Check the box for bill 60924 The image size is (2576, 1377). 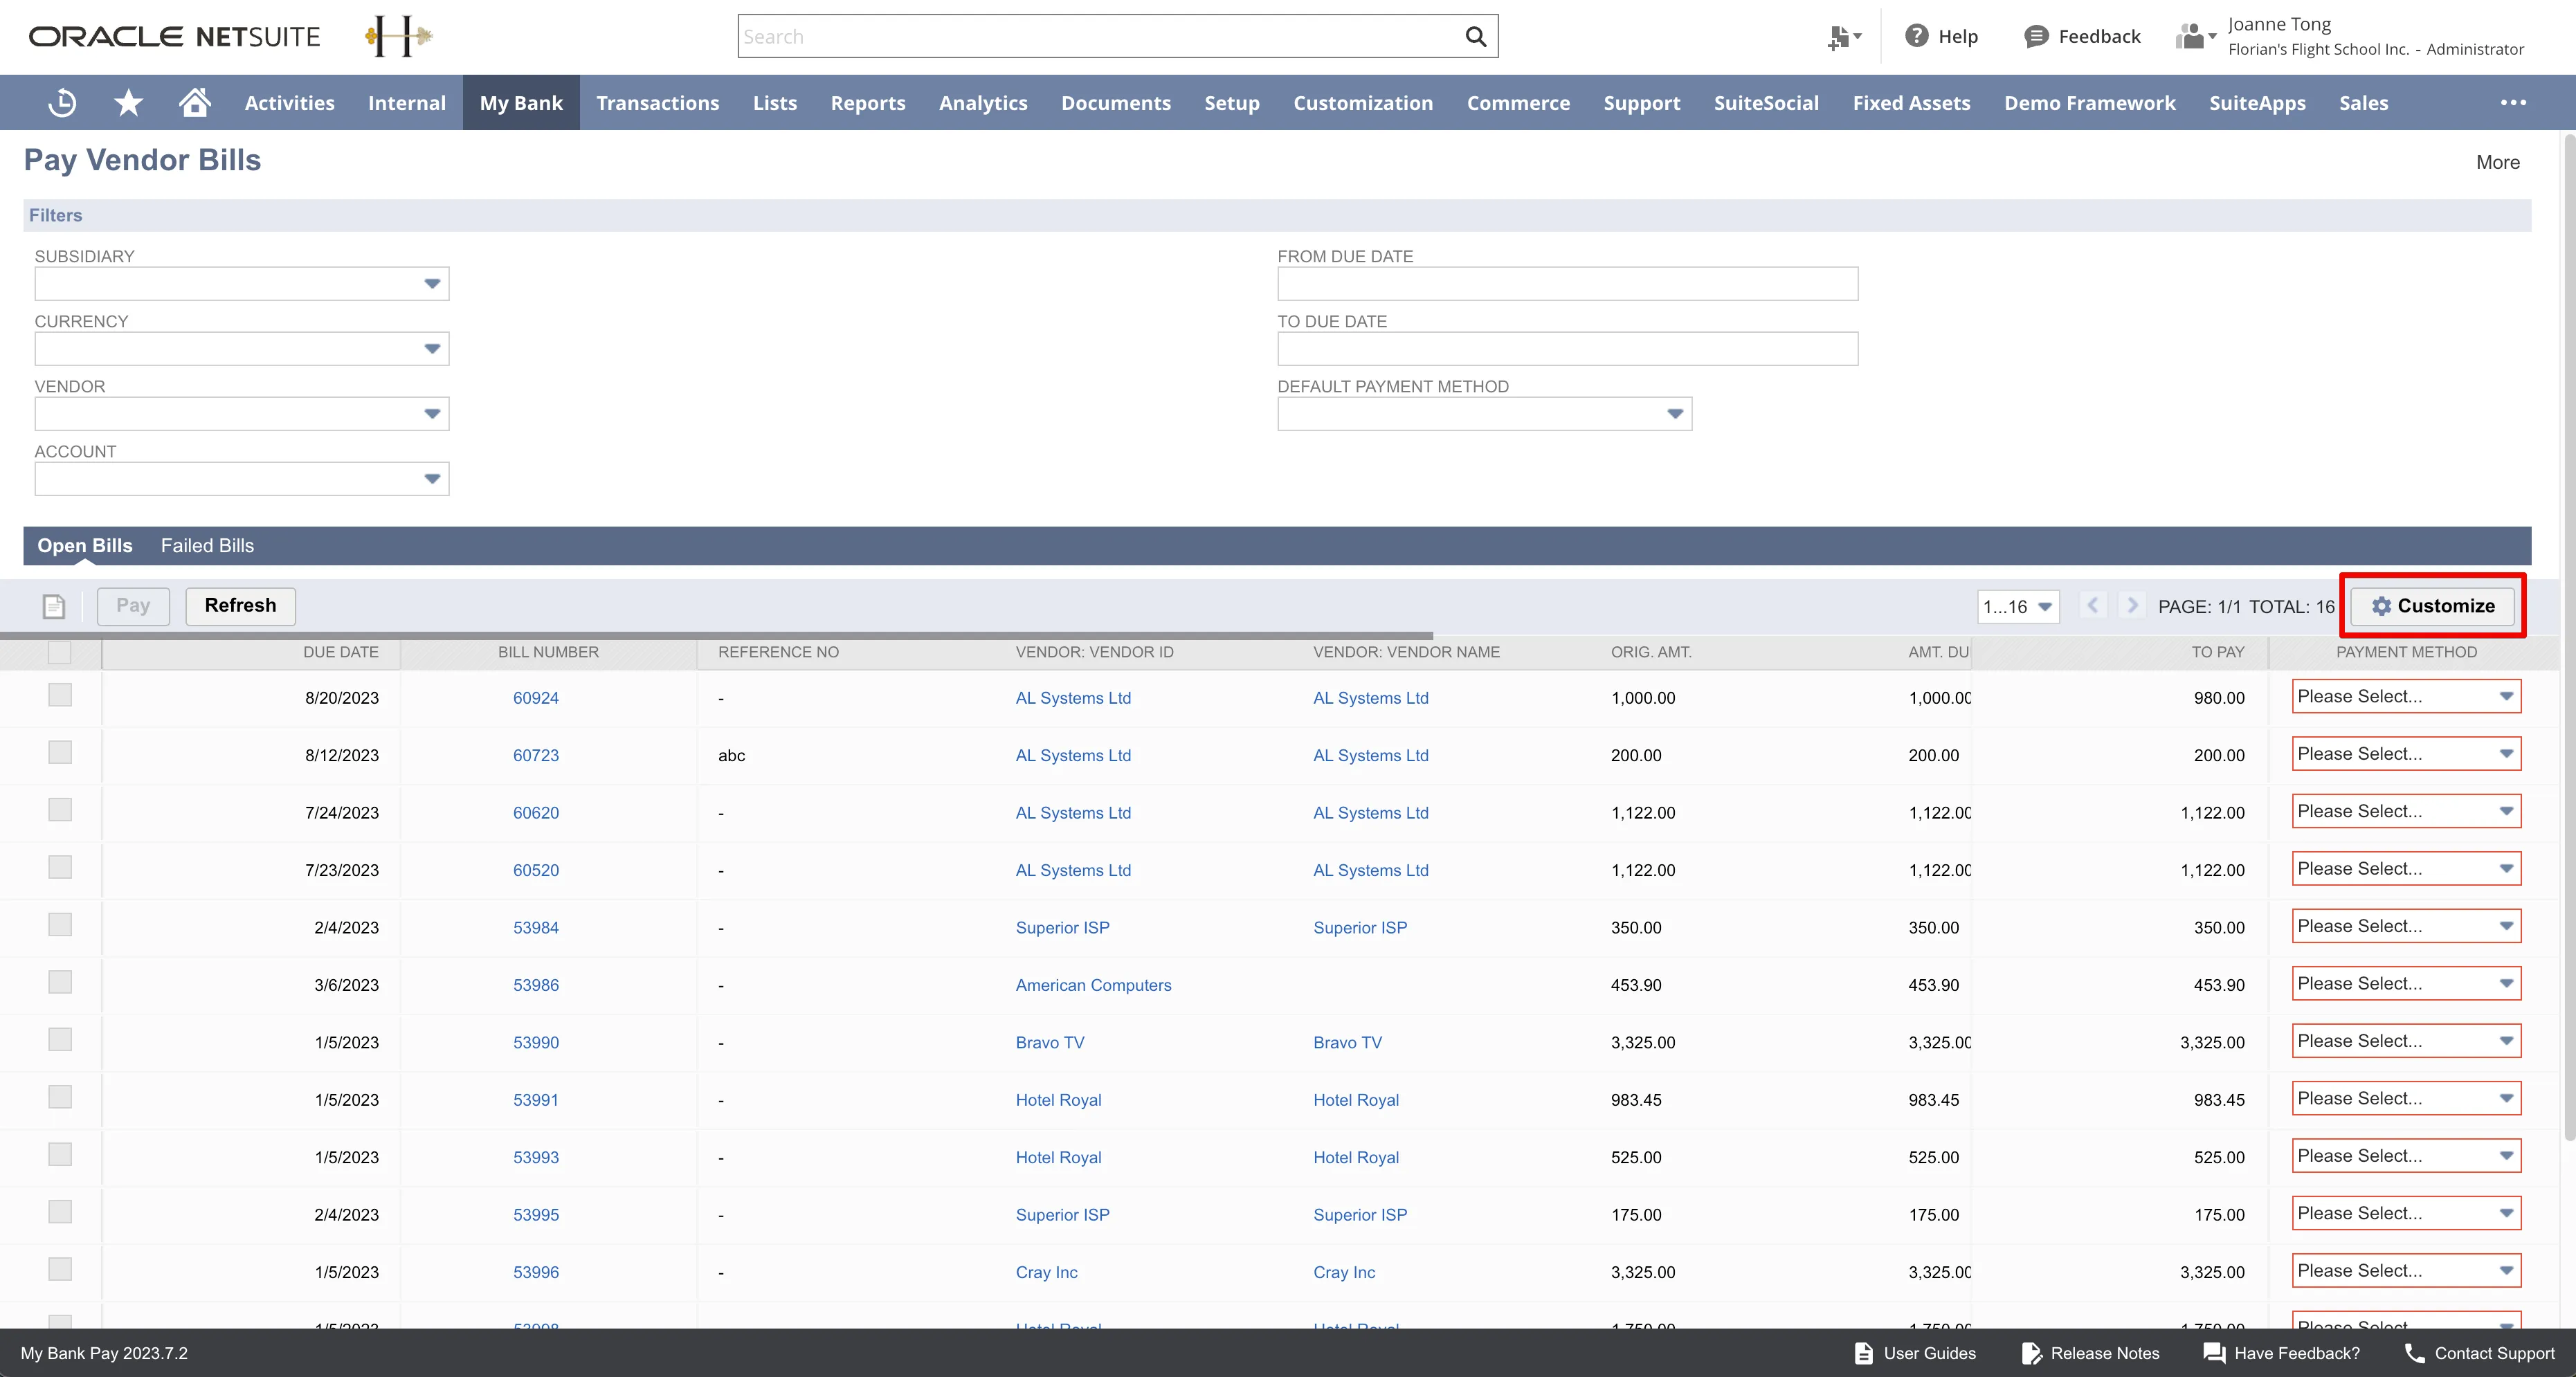click(x=60, y=695)
